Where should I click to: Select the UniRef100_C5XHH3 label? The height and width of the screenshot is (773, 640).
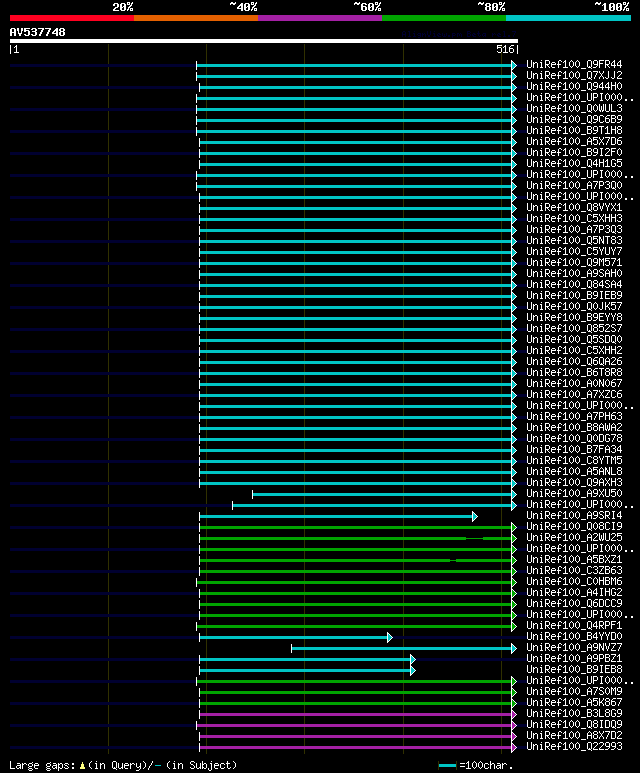(x=574, y=218)
